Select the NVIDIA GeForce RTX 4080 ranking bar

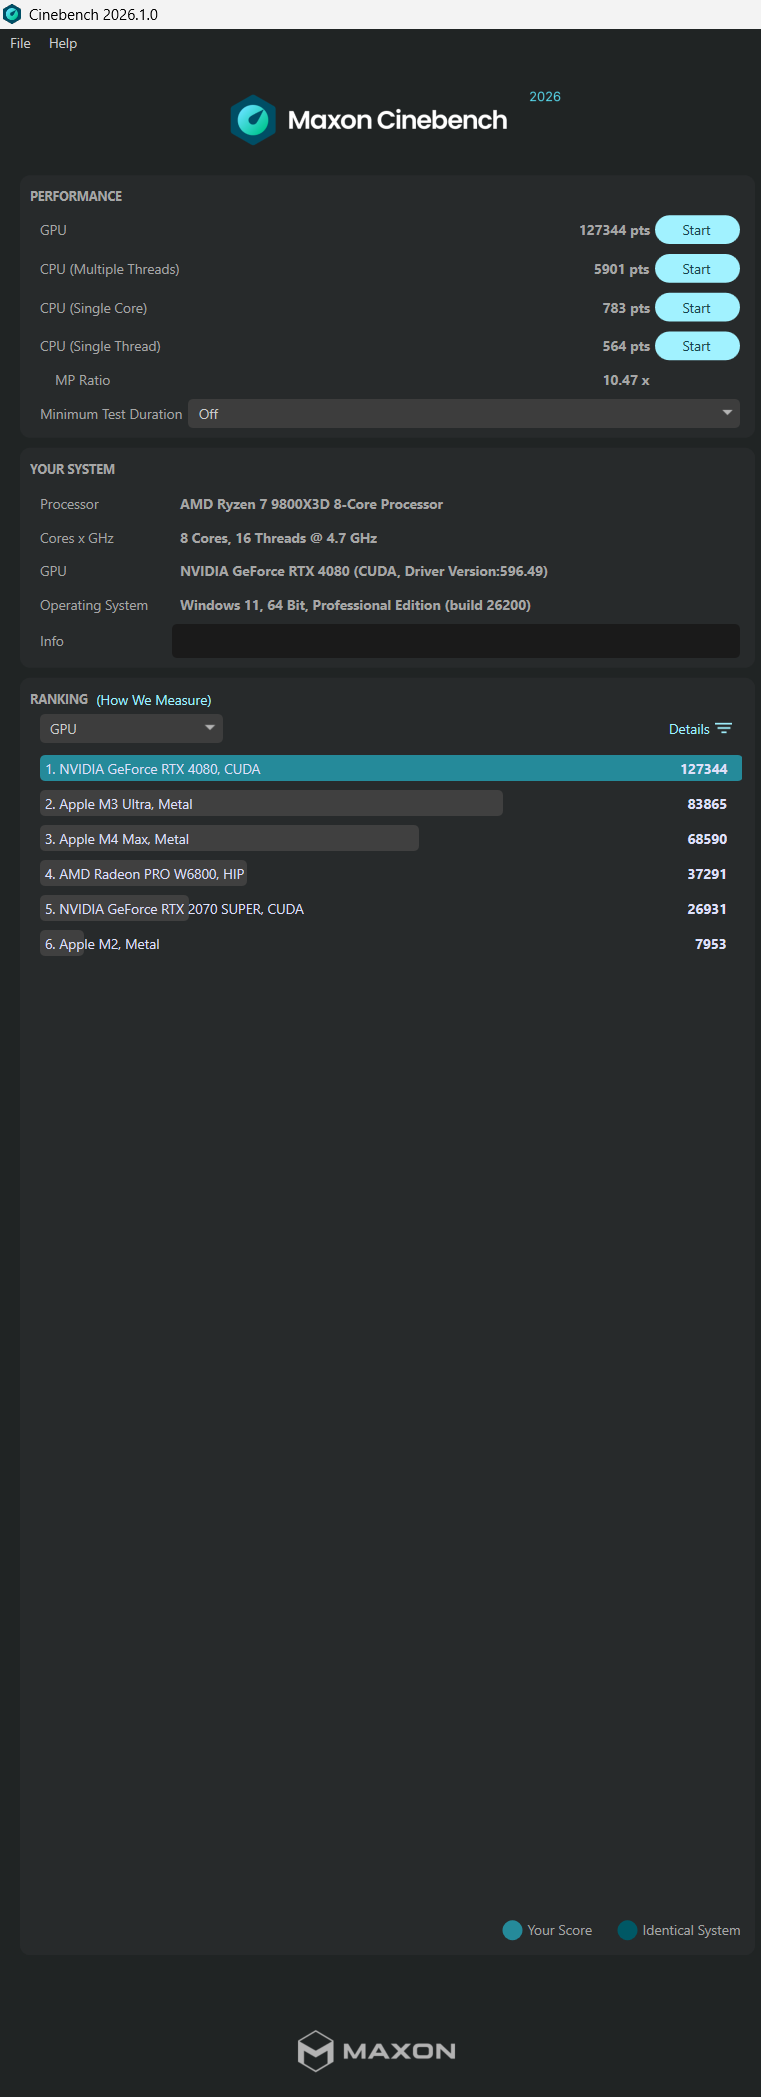(x=391, y=768)
